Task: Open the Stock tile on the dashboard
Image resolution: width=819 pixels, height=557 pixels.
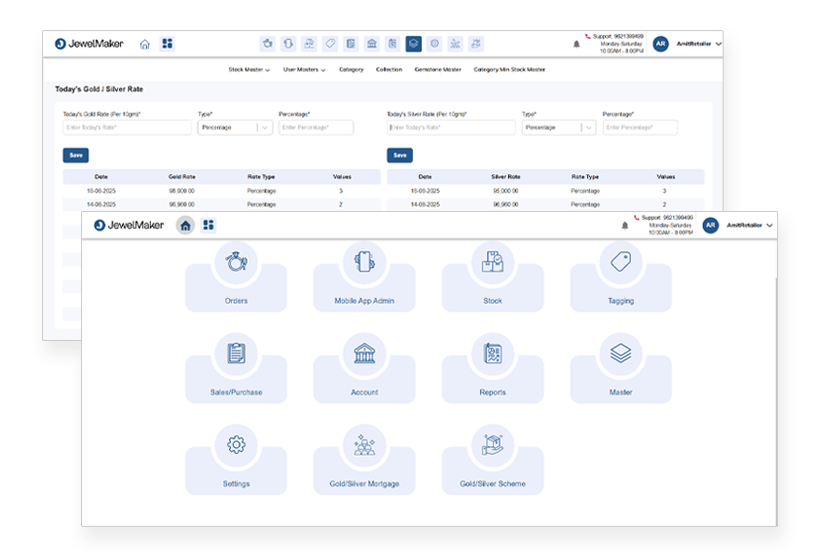Action: coord(493,277)
